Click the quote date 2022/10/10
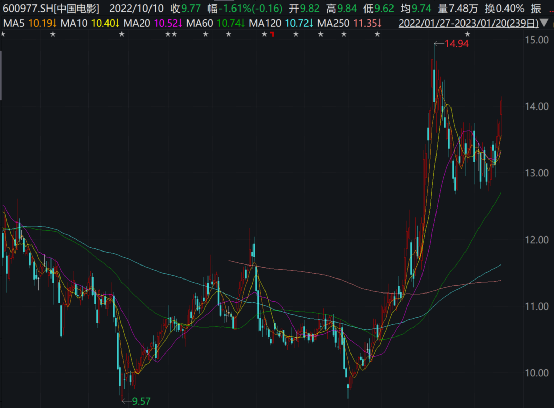 [136, 8]
